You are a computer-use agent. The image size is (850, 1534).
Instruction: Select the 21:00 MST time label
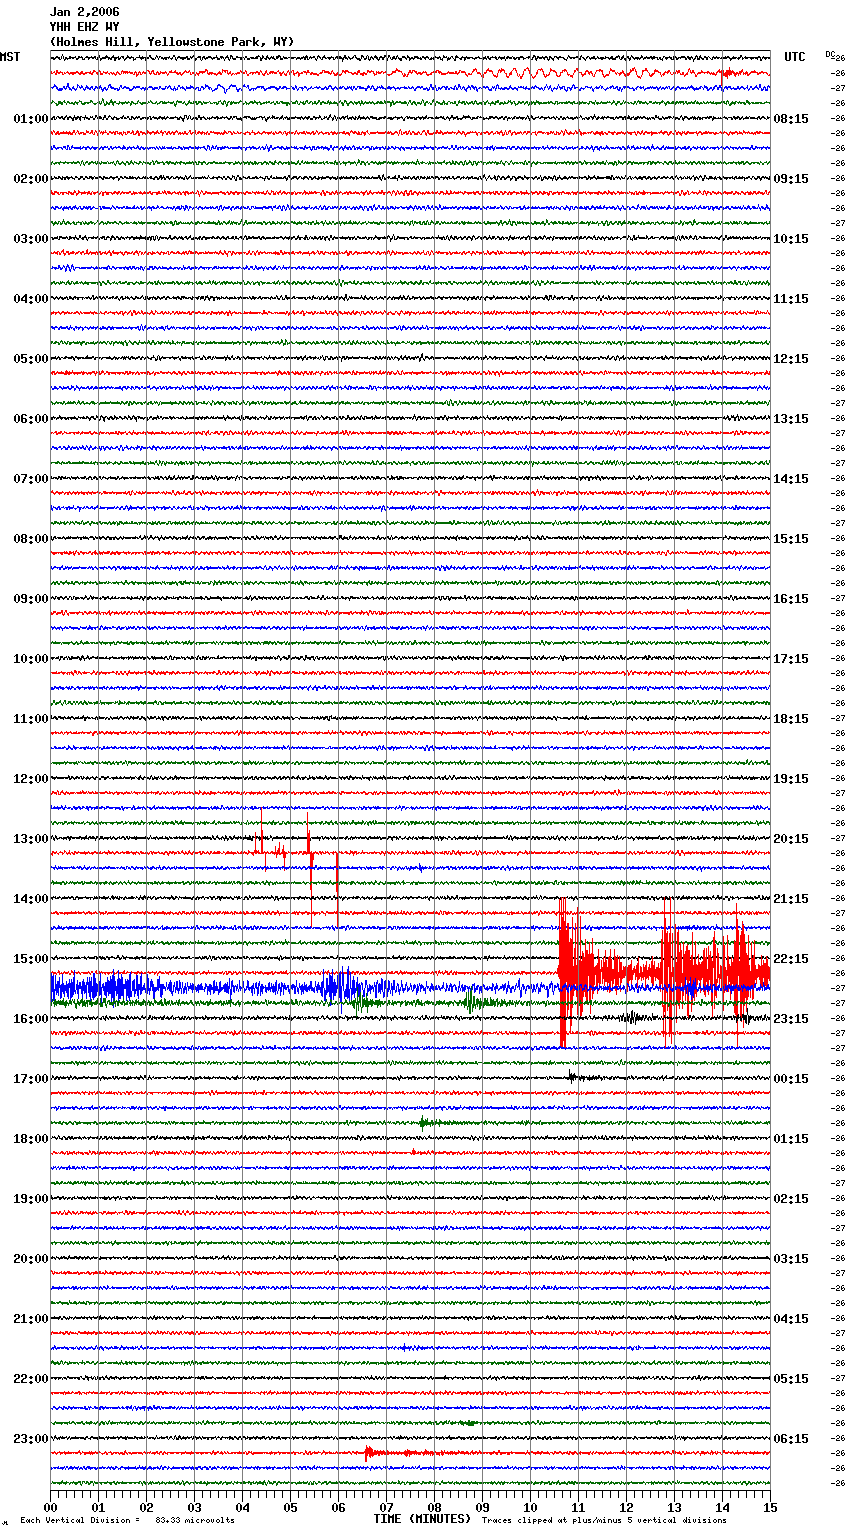tap(30, 1319)
